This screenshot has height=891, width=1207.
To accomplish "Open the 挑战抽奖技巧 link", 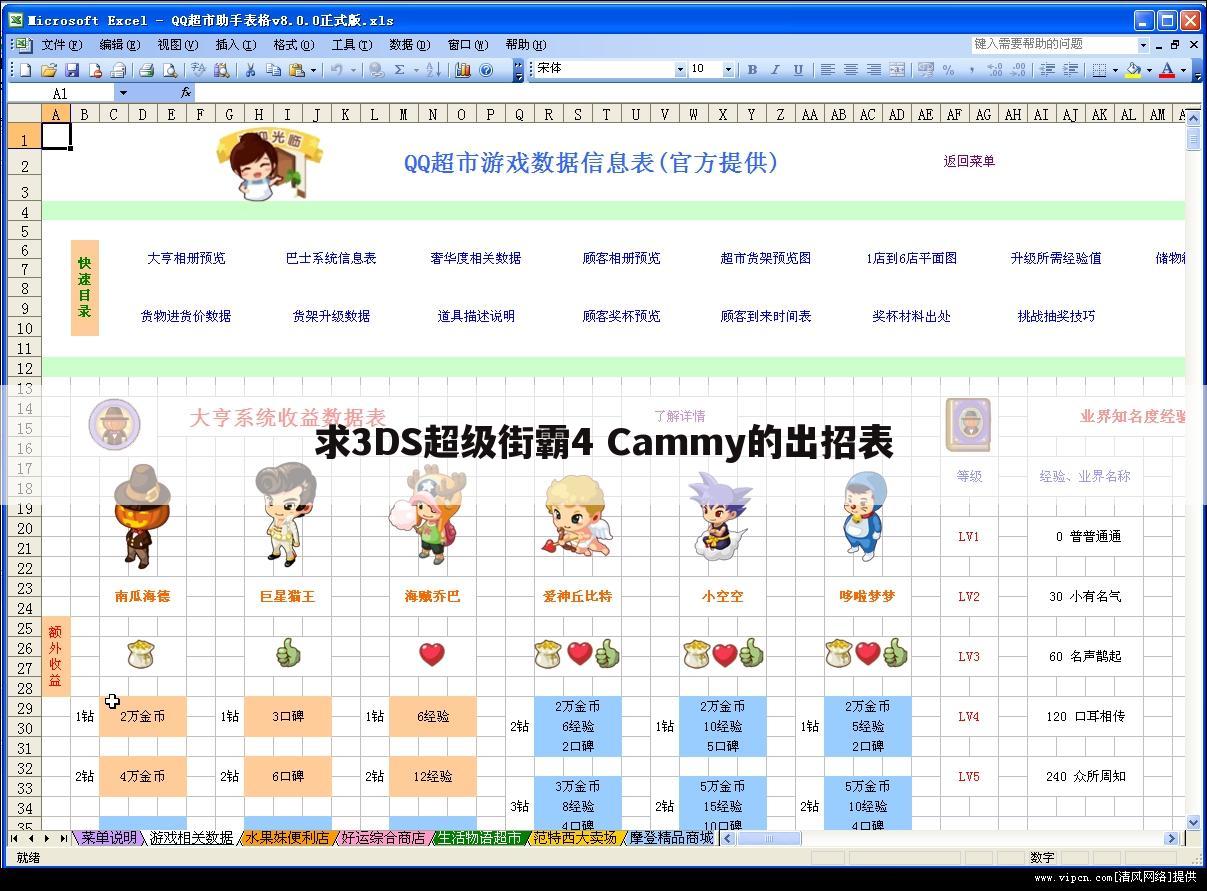I will [x=1056, y=316].
